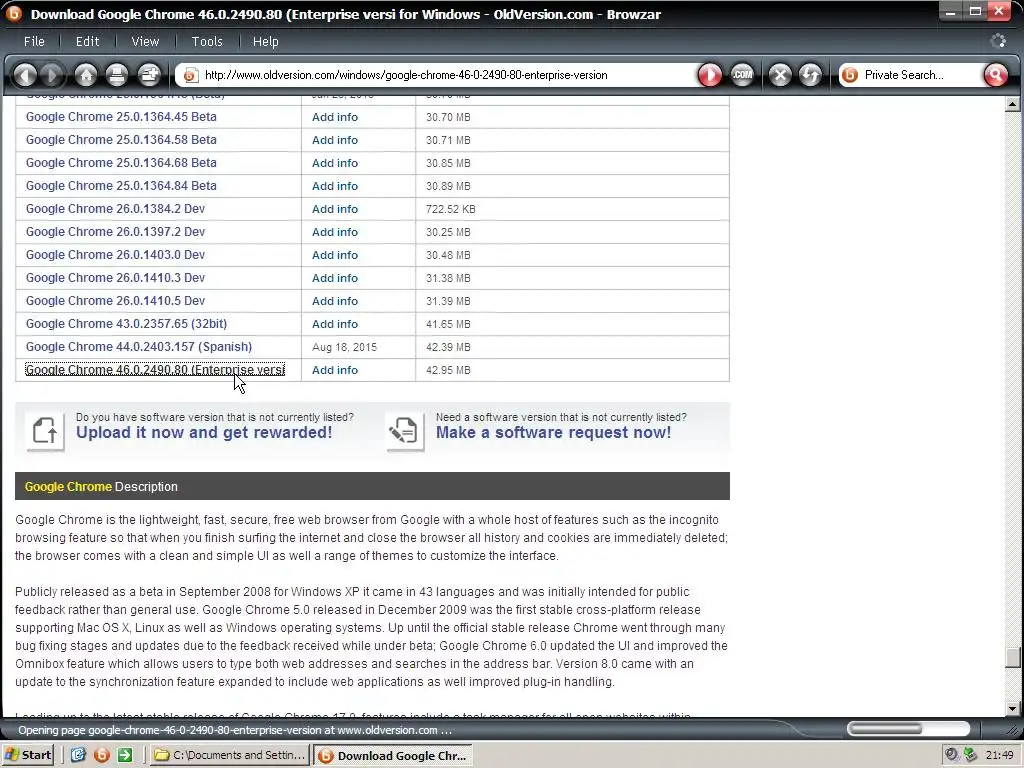Print the page using the printer icon
The image size is (1024, 768).
click(x=117, y=75)
